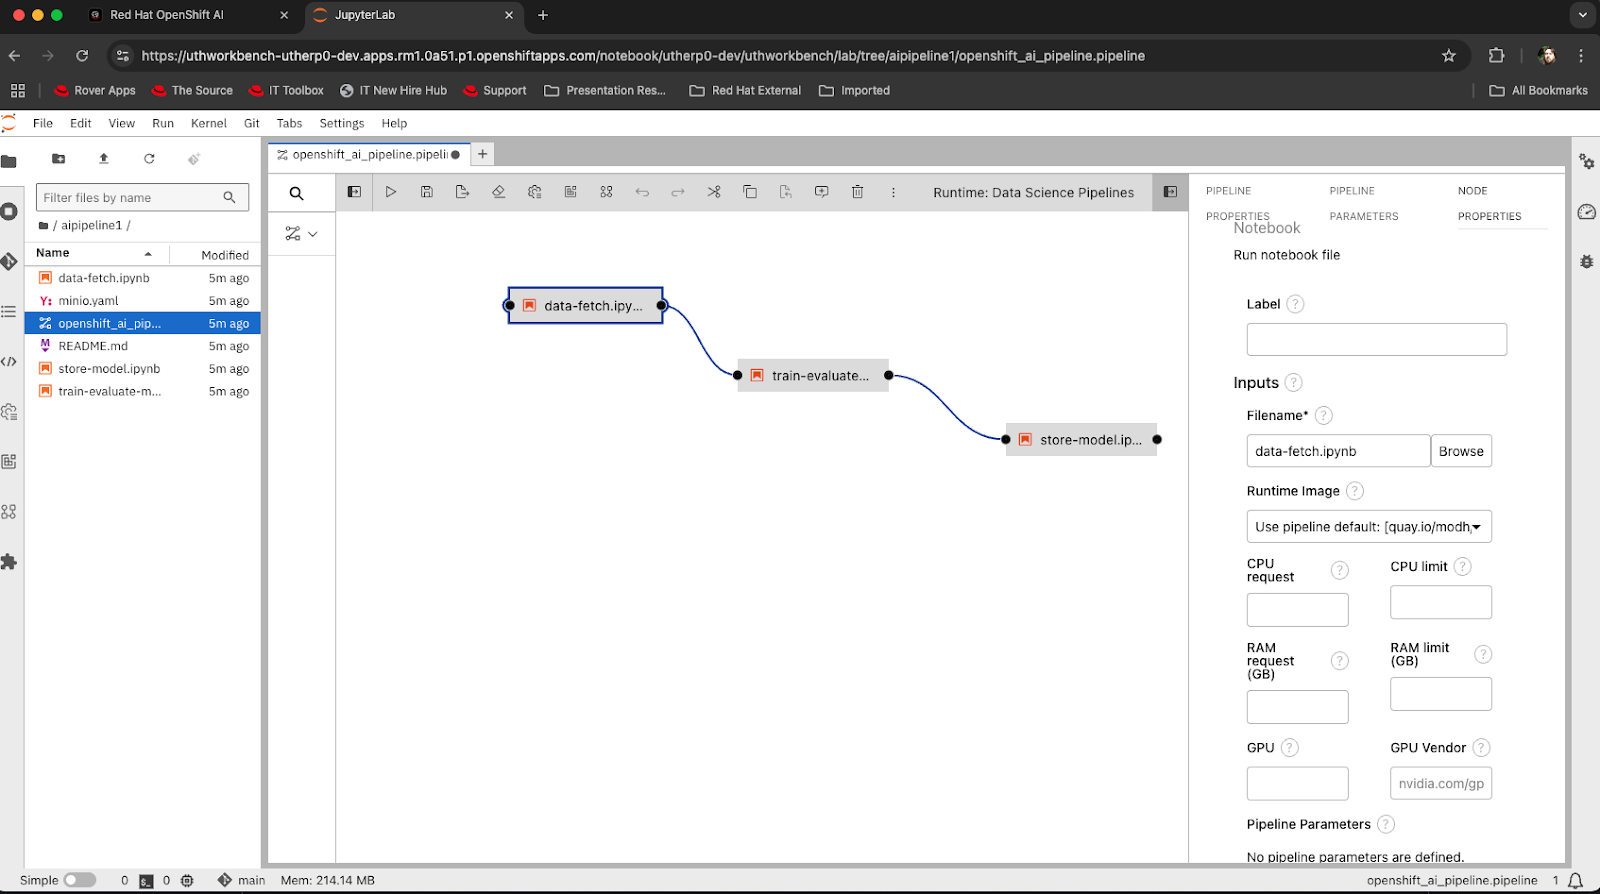Click the upload files icon
The width and height of the screenshot is (1600, 894).
104,159
